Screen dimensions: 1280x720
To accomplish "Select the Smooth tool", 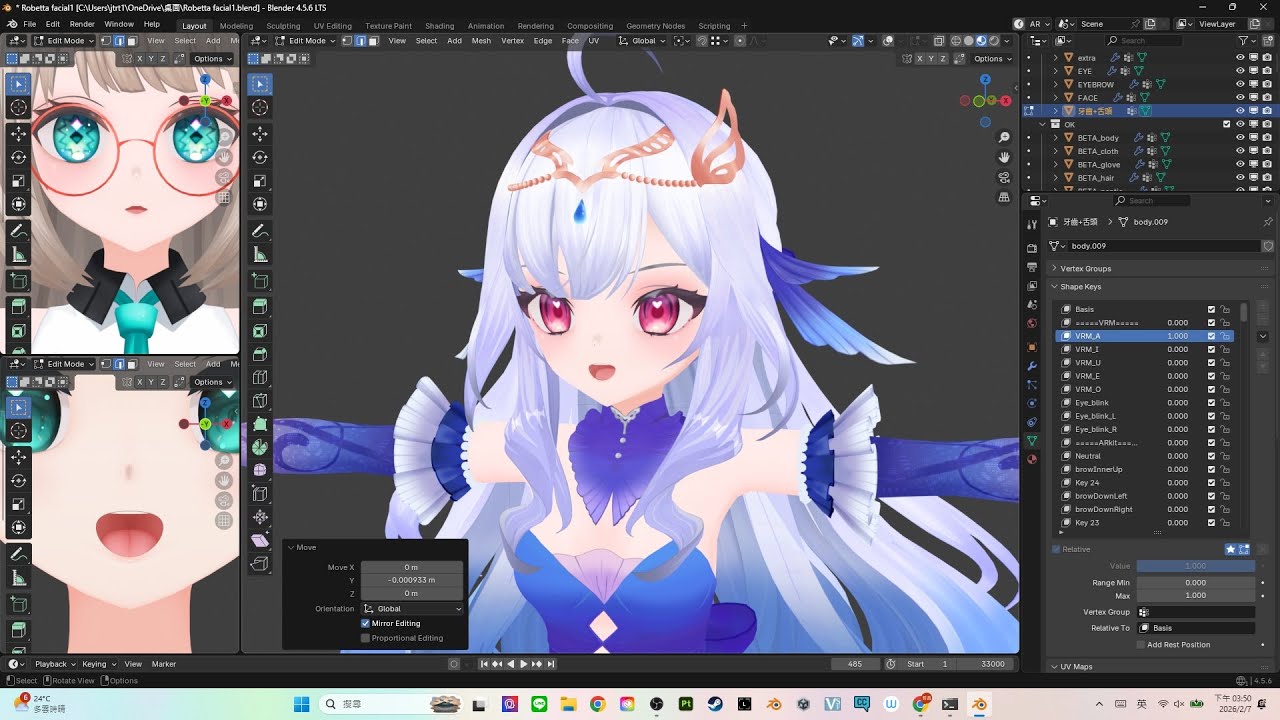I will click(260, 470).
